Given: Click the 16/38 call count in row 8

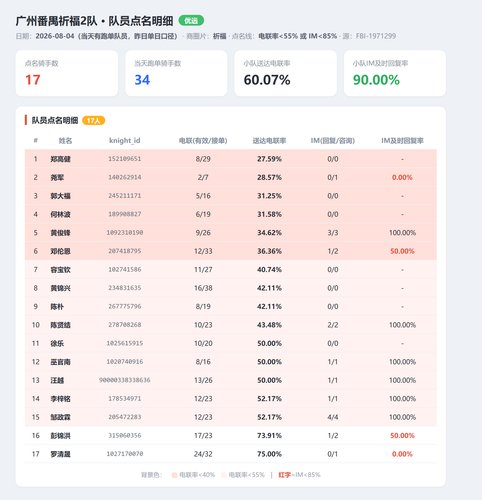Looking at the screenshot, I should click(203, 288).
